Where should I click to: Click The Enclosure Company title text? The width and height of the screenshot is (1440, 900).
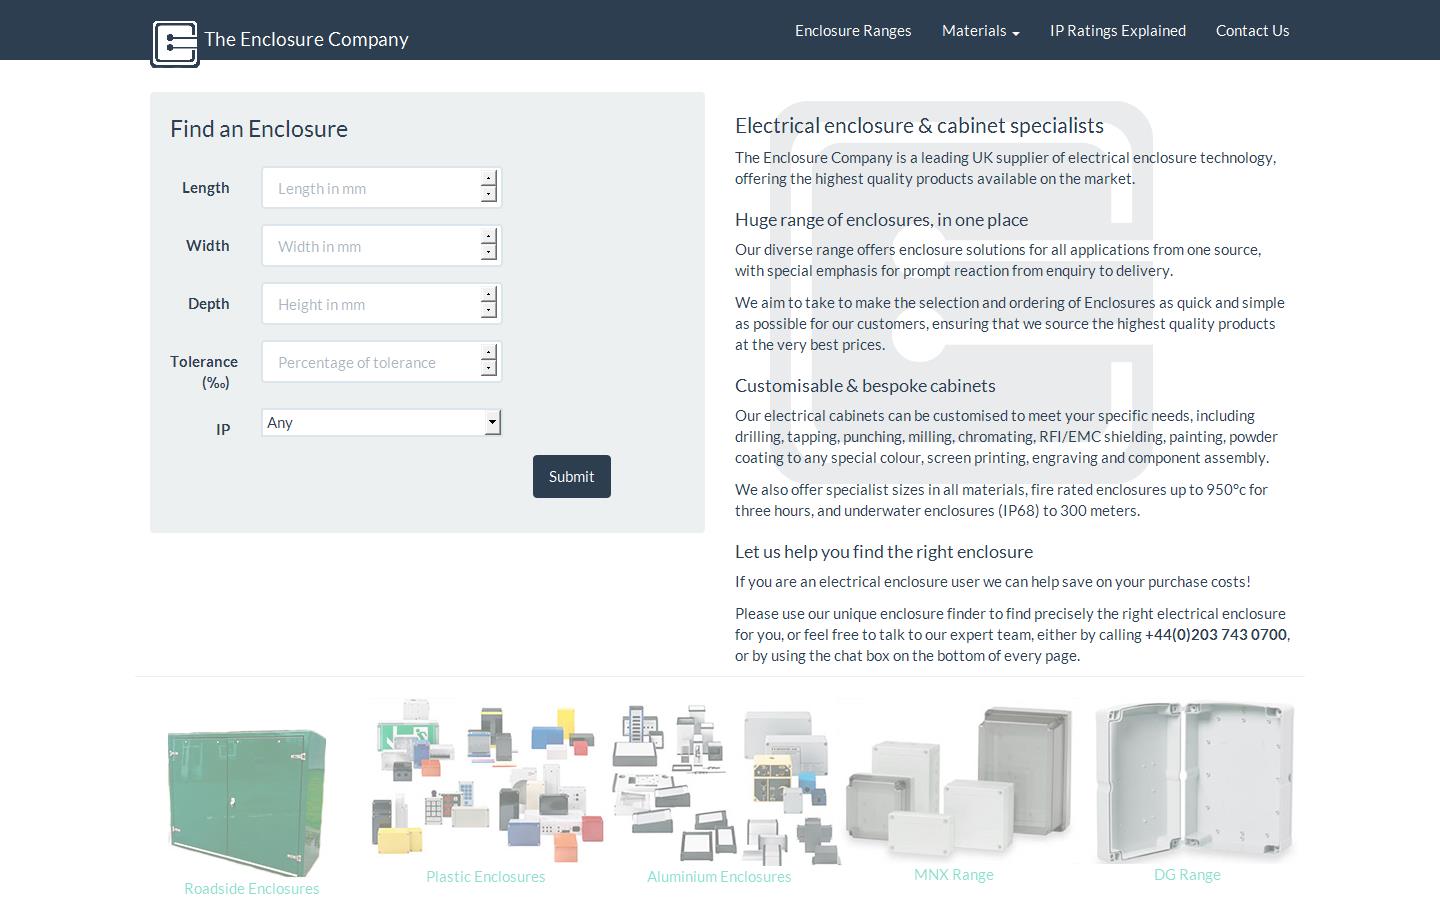coord(306,40)
